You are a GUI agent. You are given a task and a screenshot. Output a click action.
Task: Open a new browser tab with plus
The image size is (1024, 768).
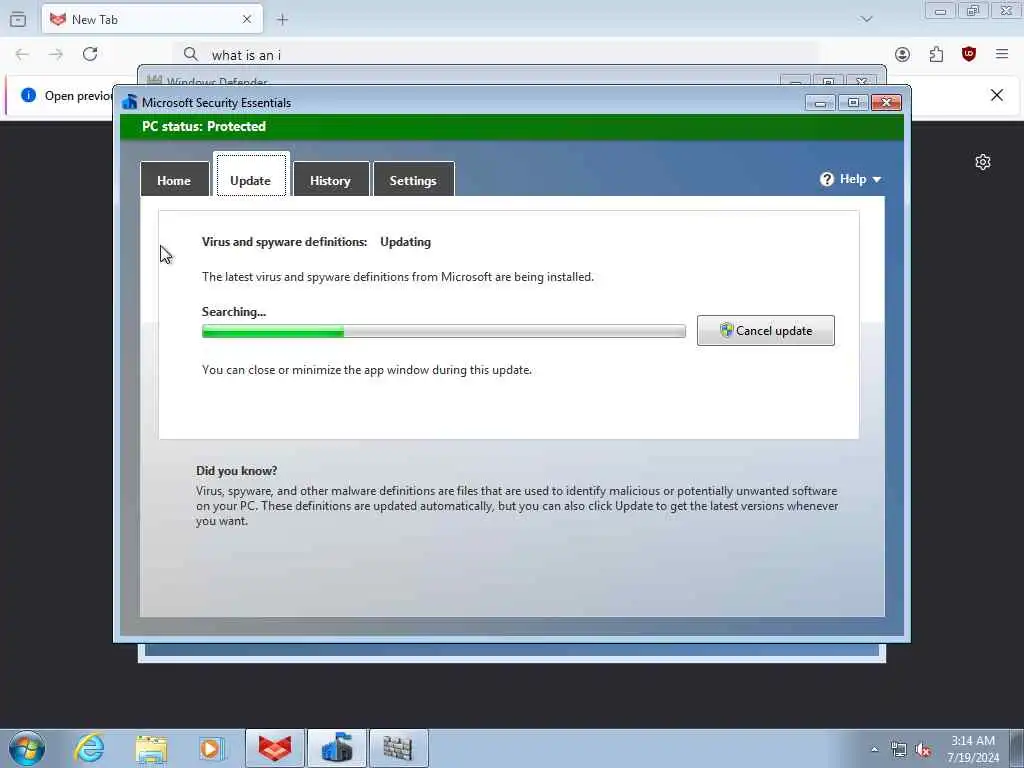point(282,20)
